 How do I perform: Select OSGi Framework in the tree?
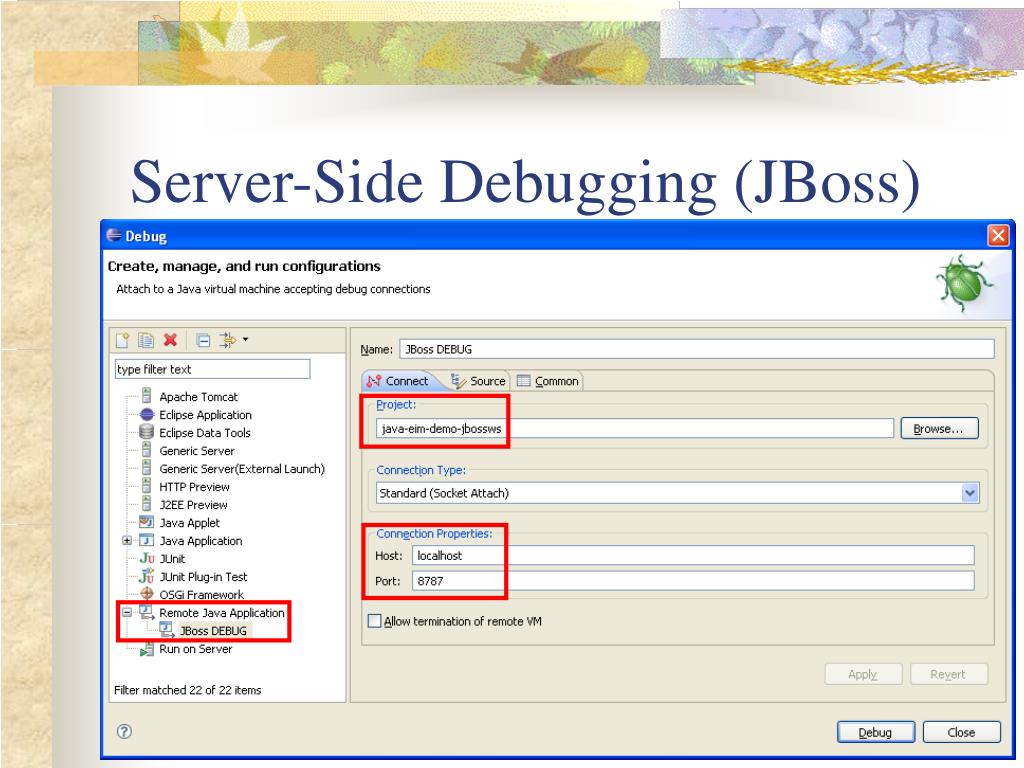click(x=202, y=595)
